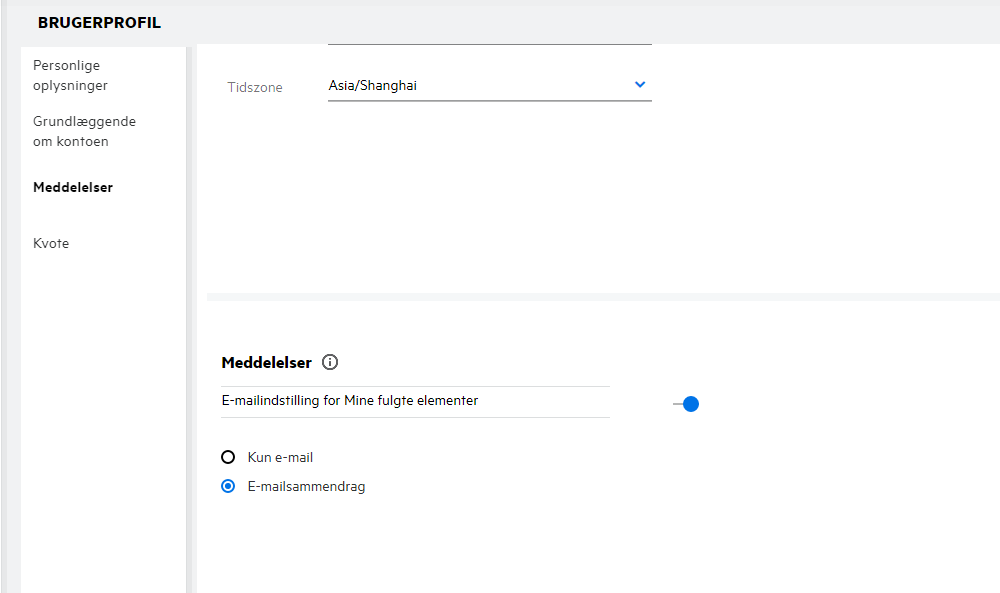The image size is (1000, 593).
Task: Open the Asia/Shanghai timezone combo box
Action: (480, 86)
